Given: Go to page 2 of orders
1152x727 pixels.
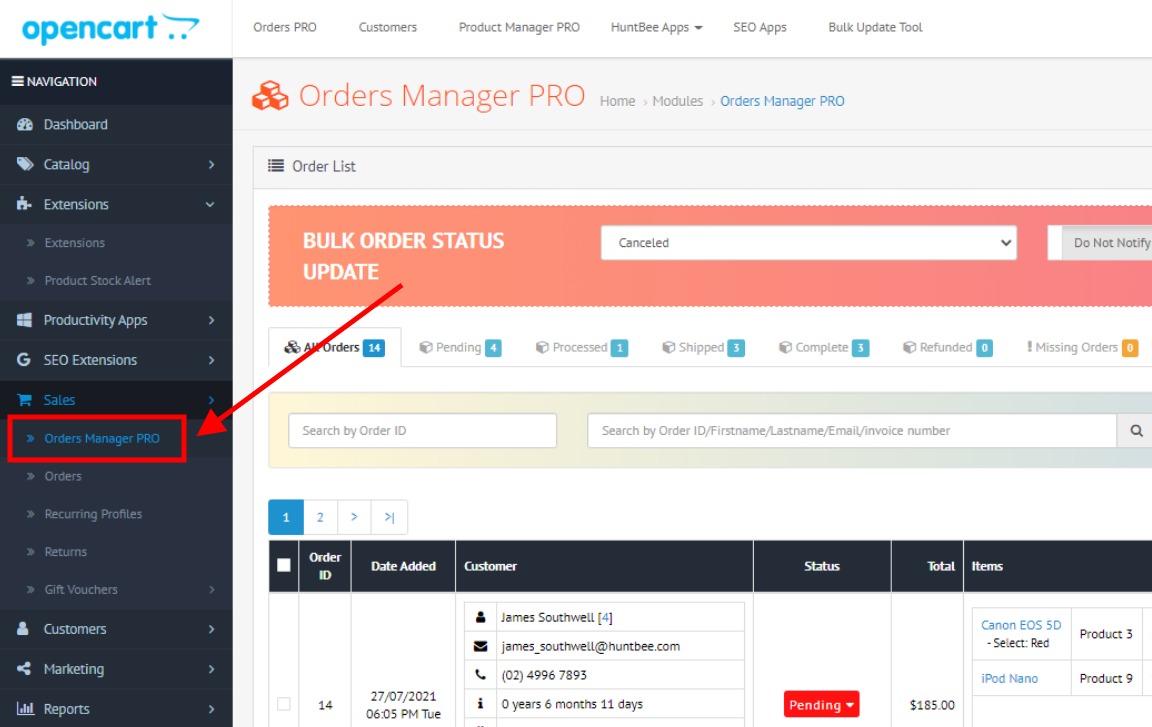Looking at the screenshot, I should point(320,517).
